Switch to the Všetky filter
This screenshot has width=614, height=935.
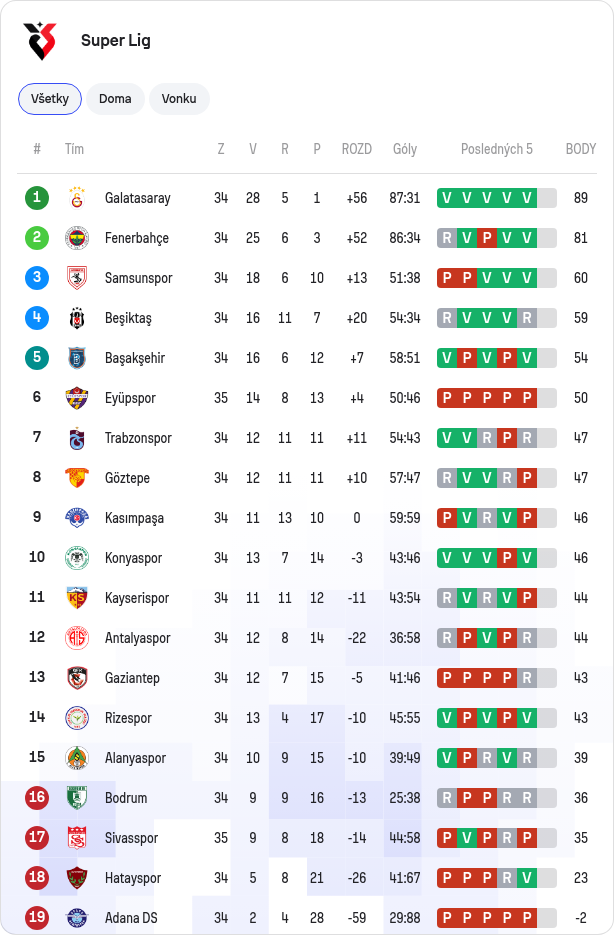coord(50,99)
